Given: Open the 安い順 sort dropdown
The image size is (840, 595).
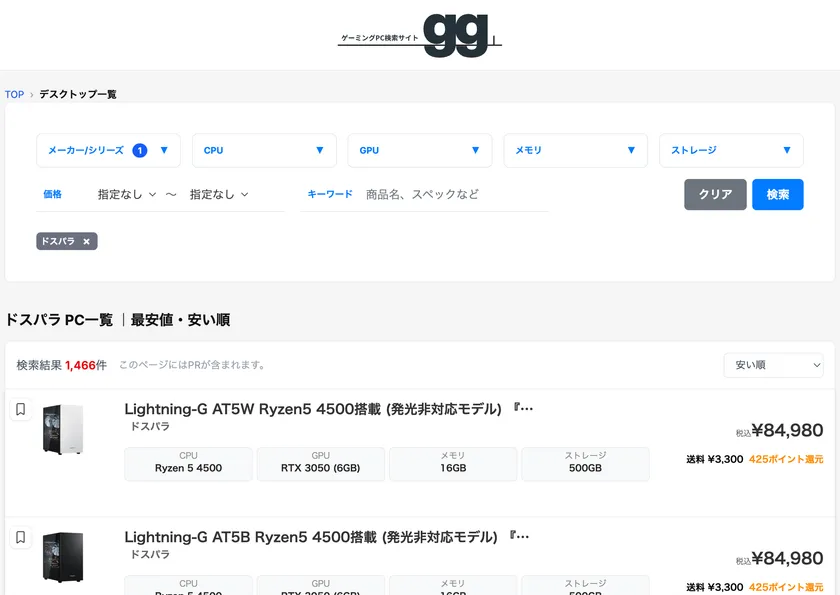Looking at the screenshot, I should coord(773,365).
